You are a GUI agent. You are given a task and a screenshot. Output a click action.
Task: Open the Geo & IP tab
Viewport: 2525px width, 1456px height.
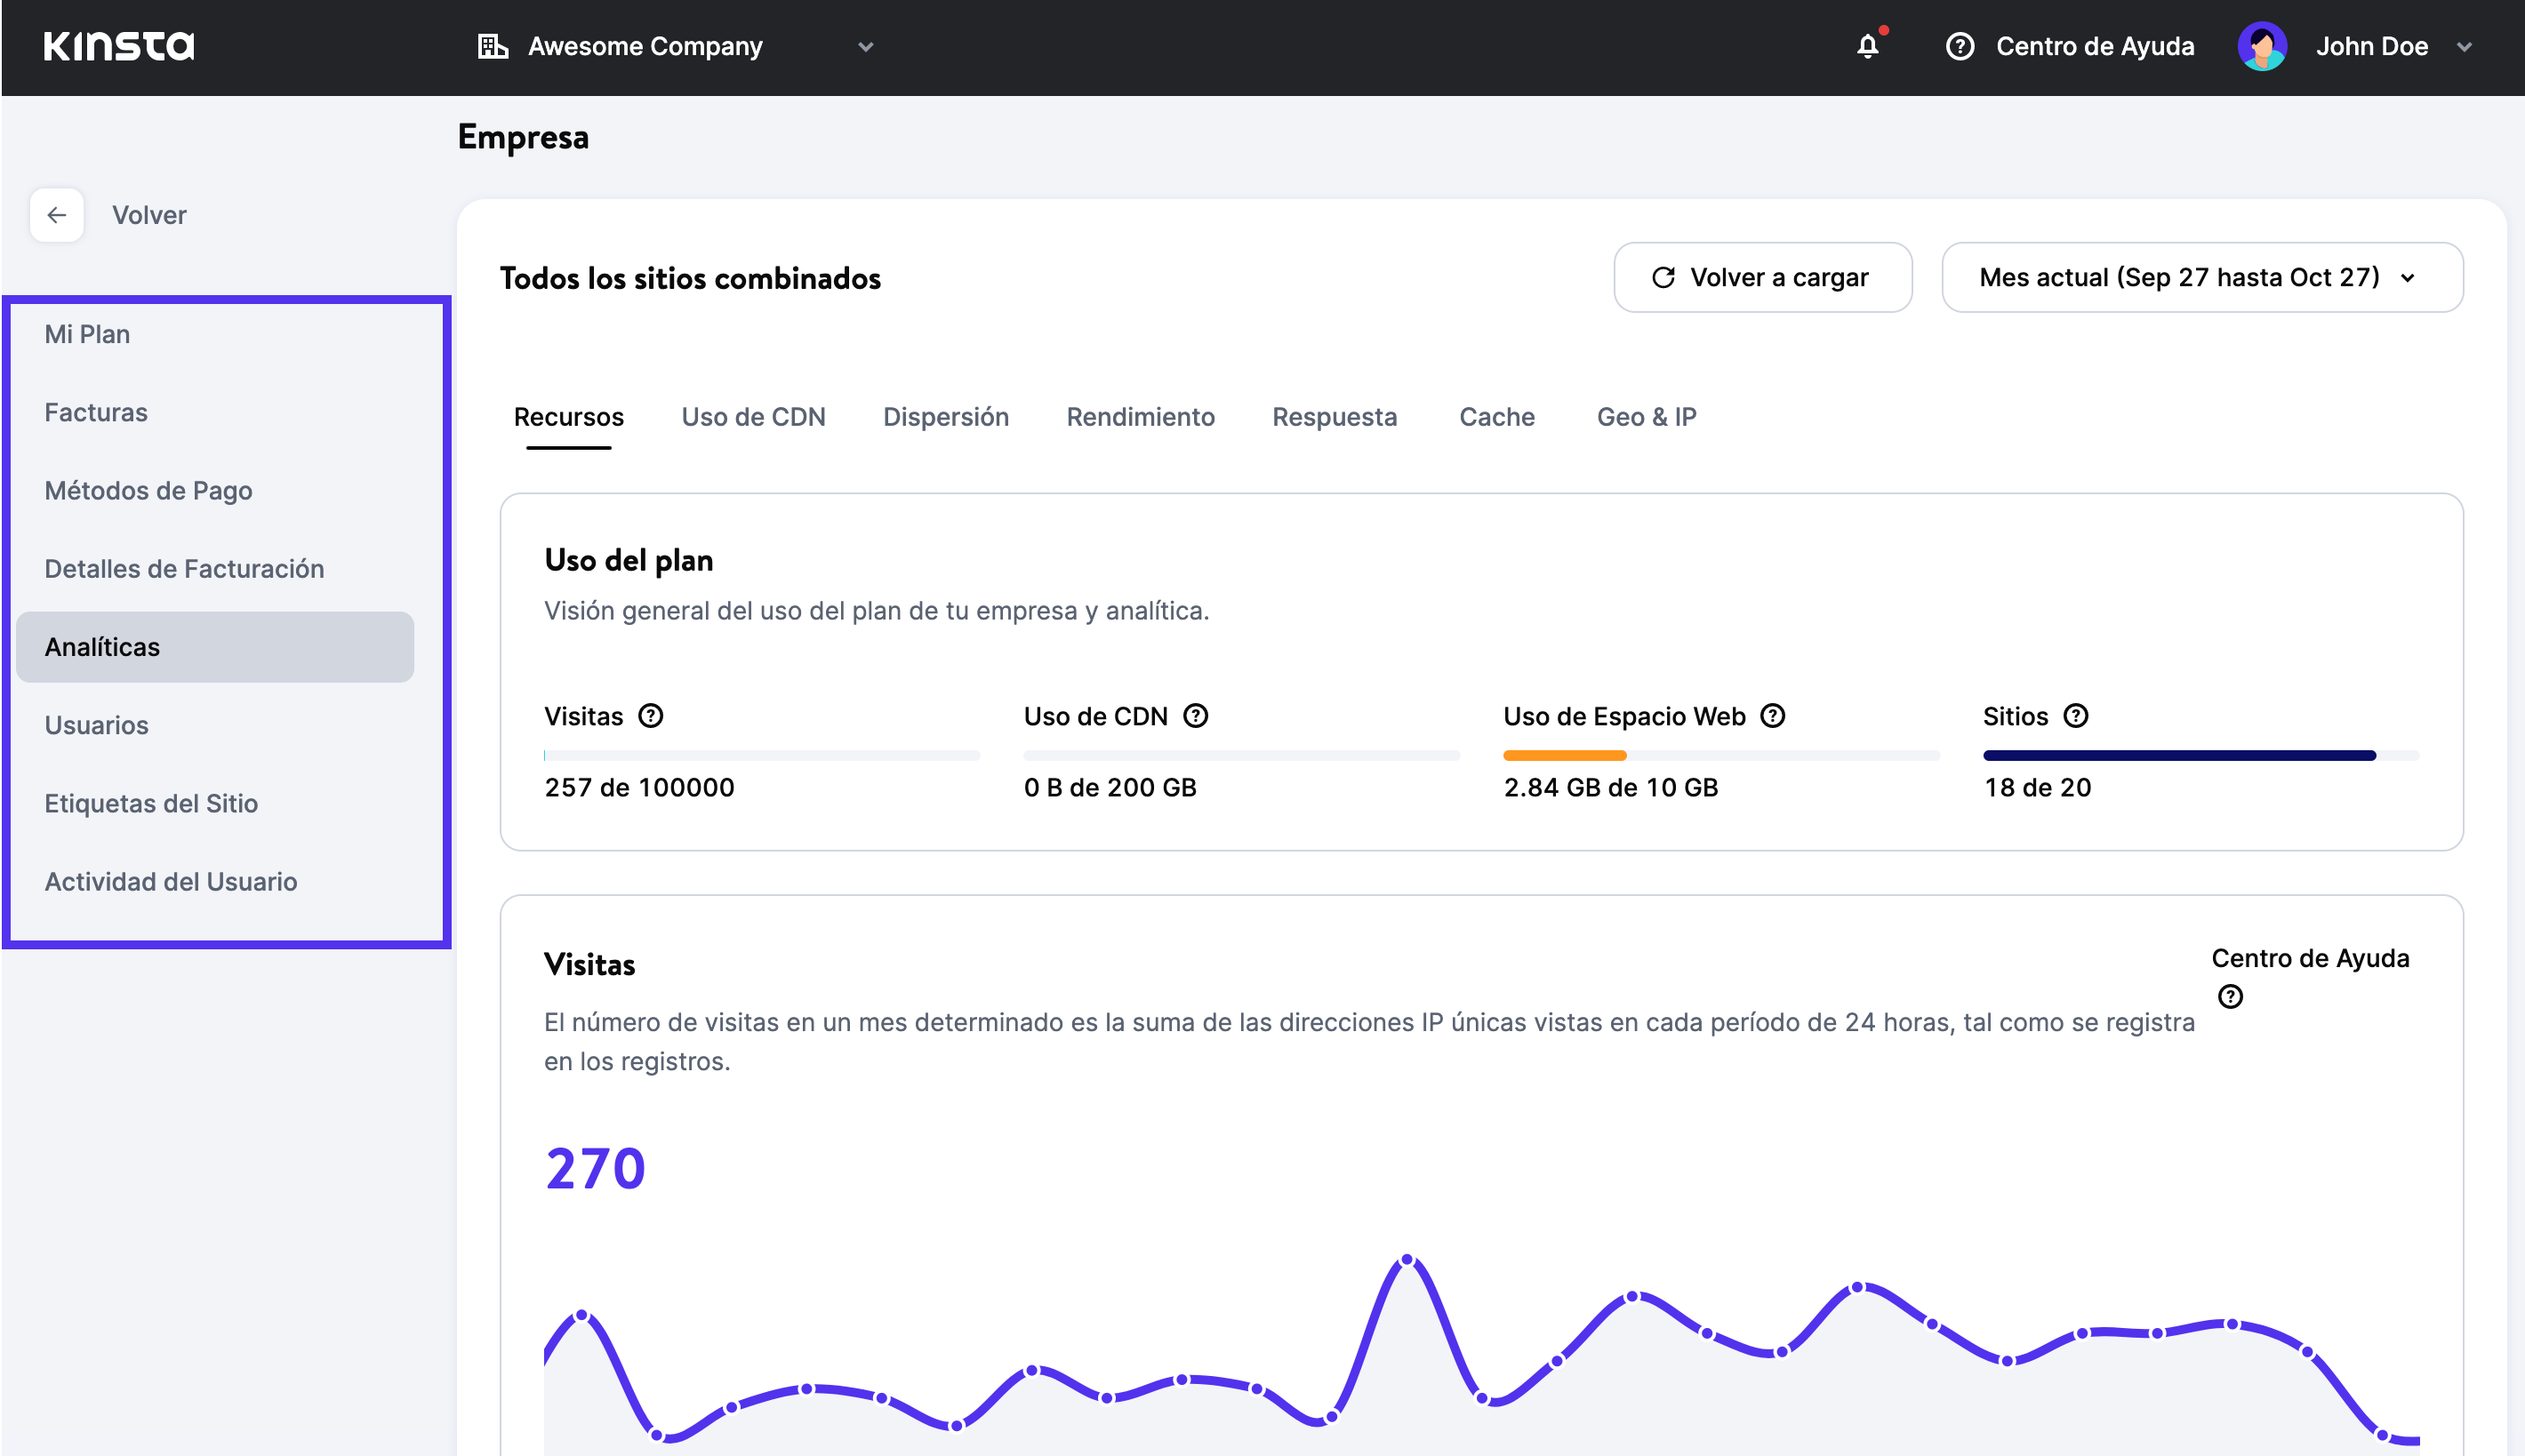pyautogui.click(x=1646, y=417)
